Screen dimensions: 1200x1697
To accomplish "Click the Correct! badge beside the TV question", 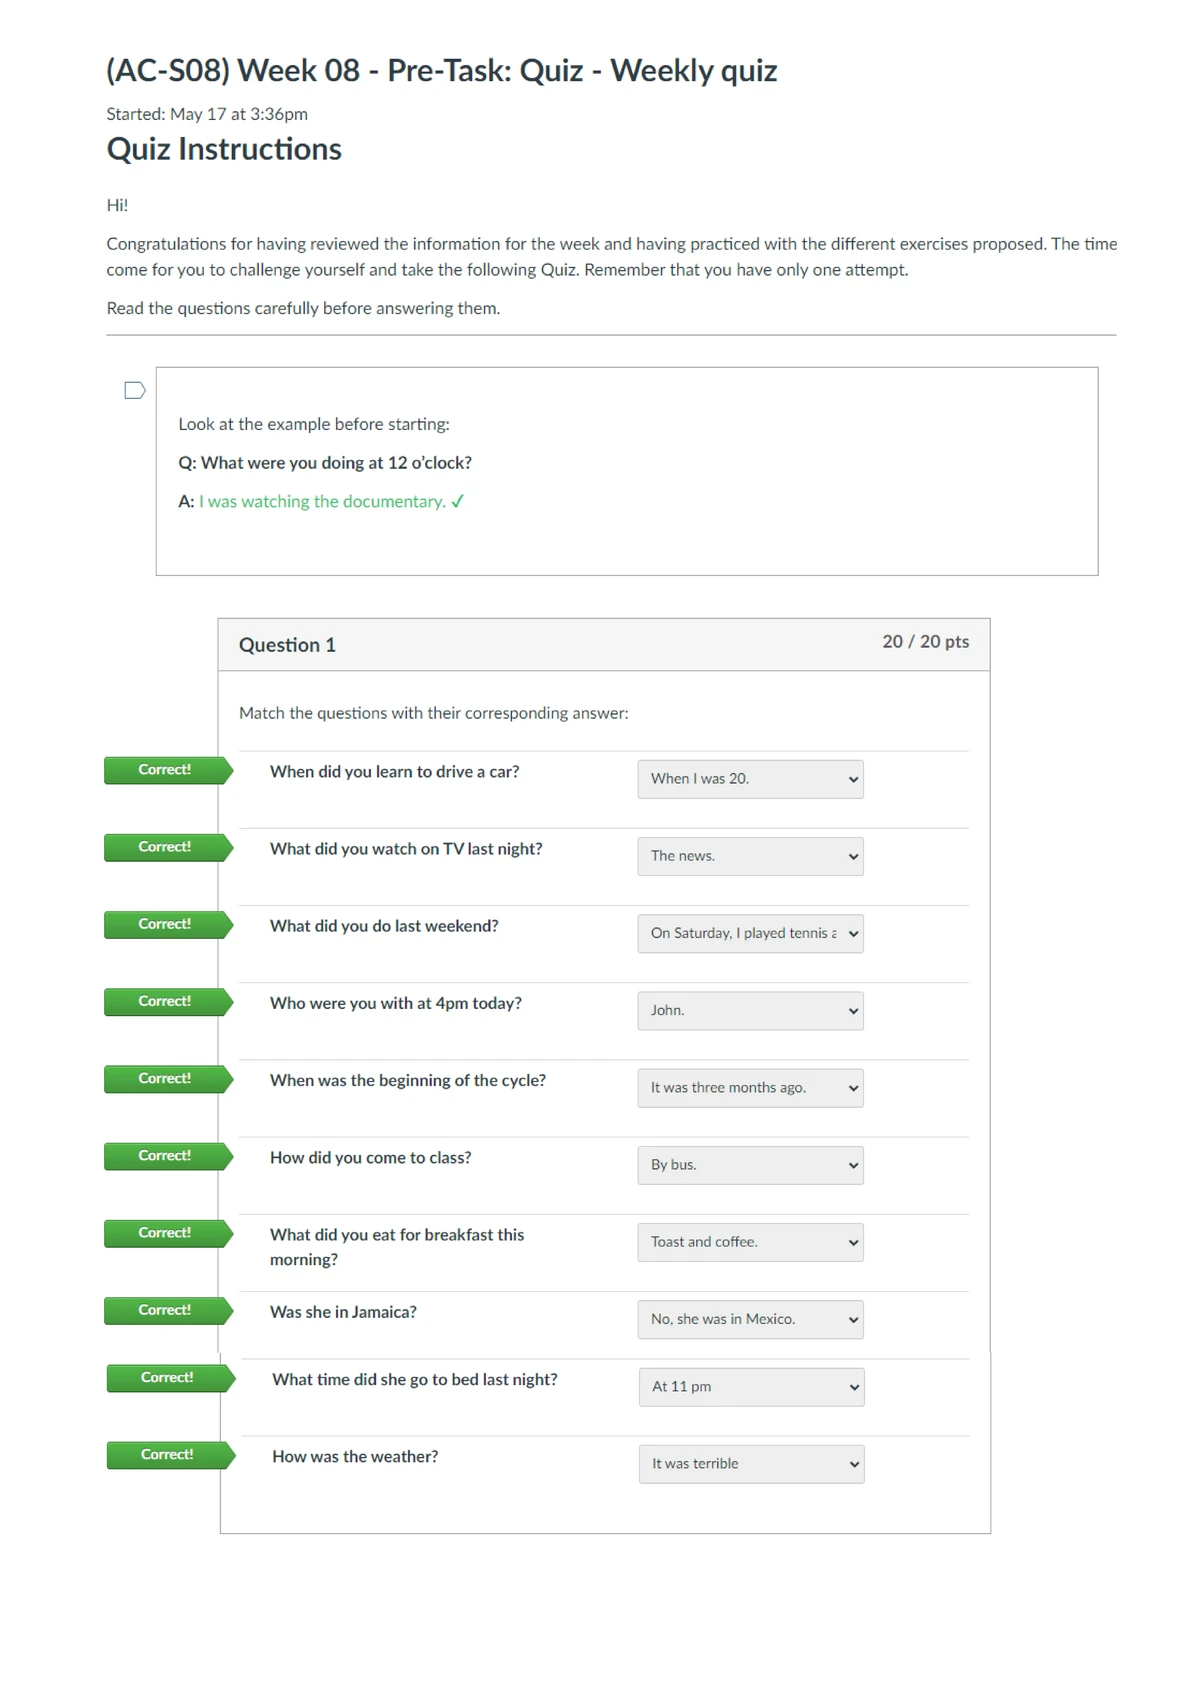I will point(165,847).
